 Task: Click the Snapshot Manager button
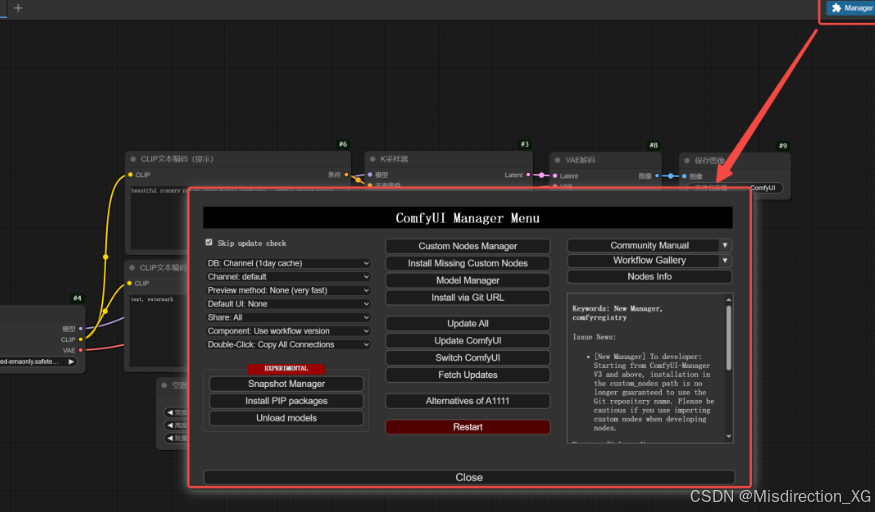click(286, 384)
